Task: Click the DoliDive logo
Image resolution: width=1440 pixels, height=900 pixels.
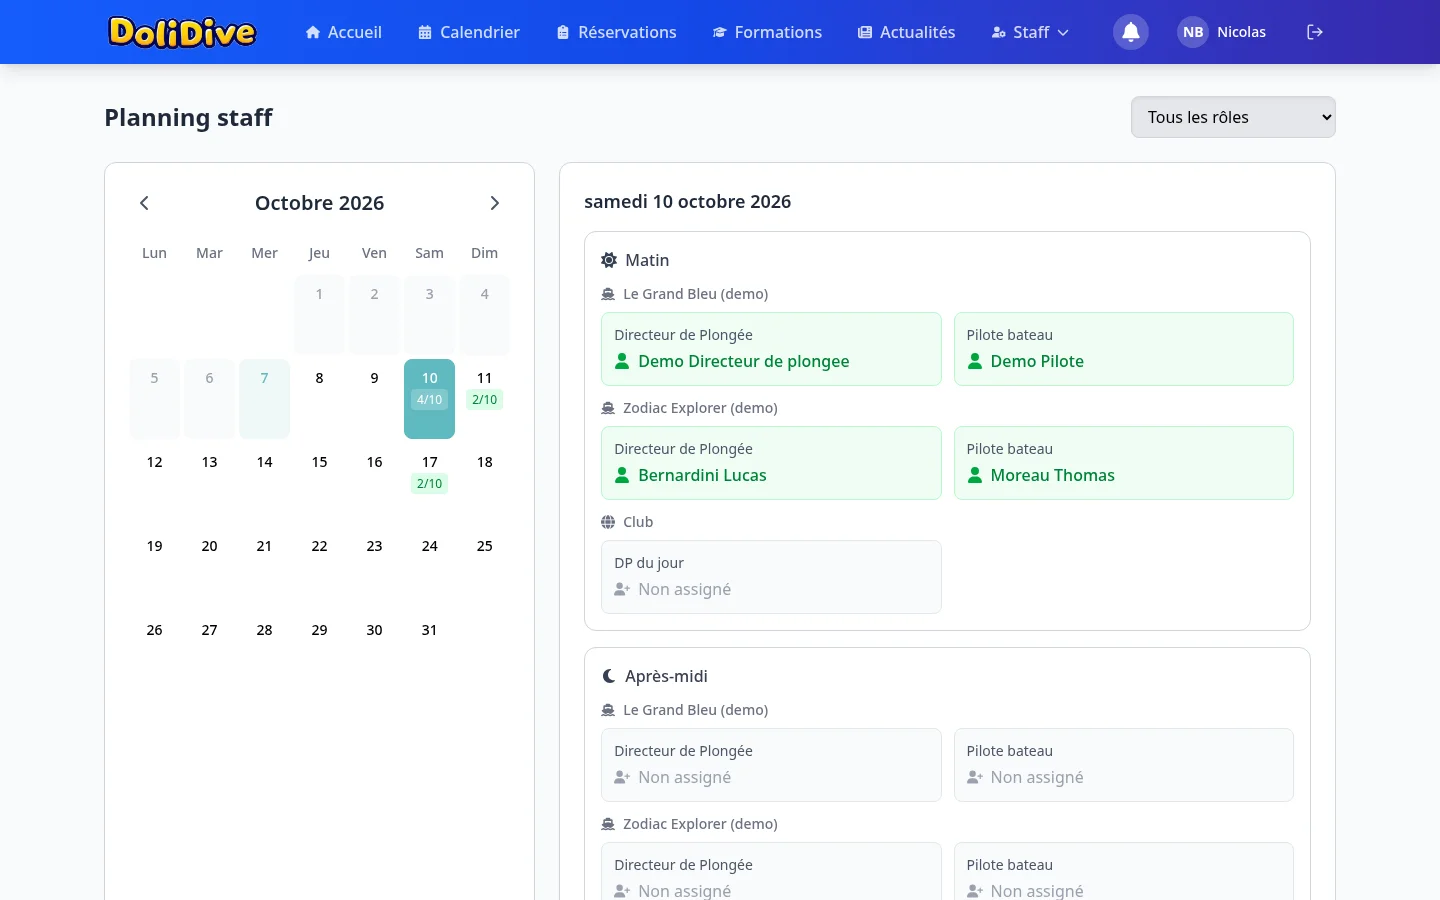Action: coord(182,32)
